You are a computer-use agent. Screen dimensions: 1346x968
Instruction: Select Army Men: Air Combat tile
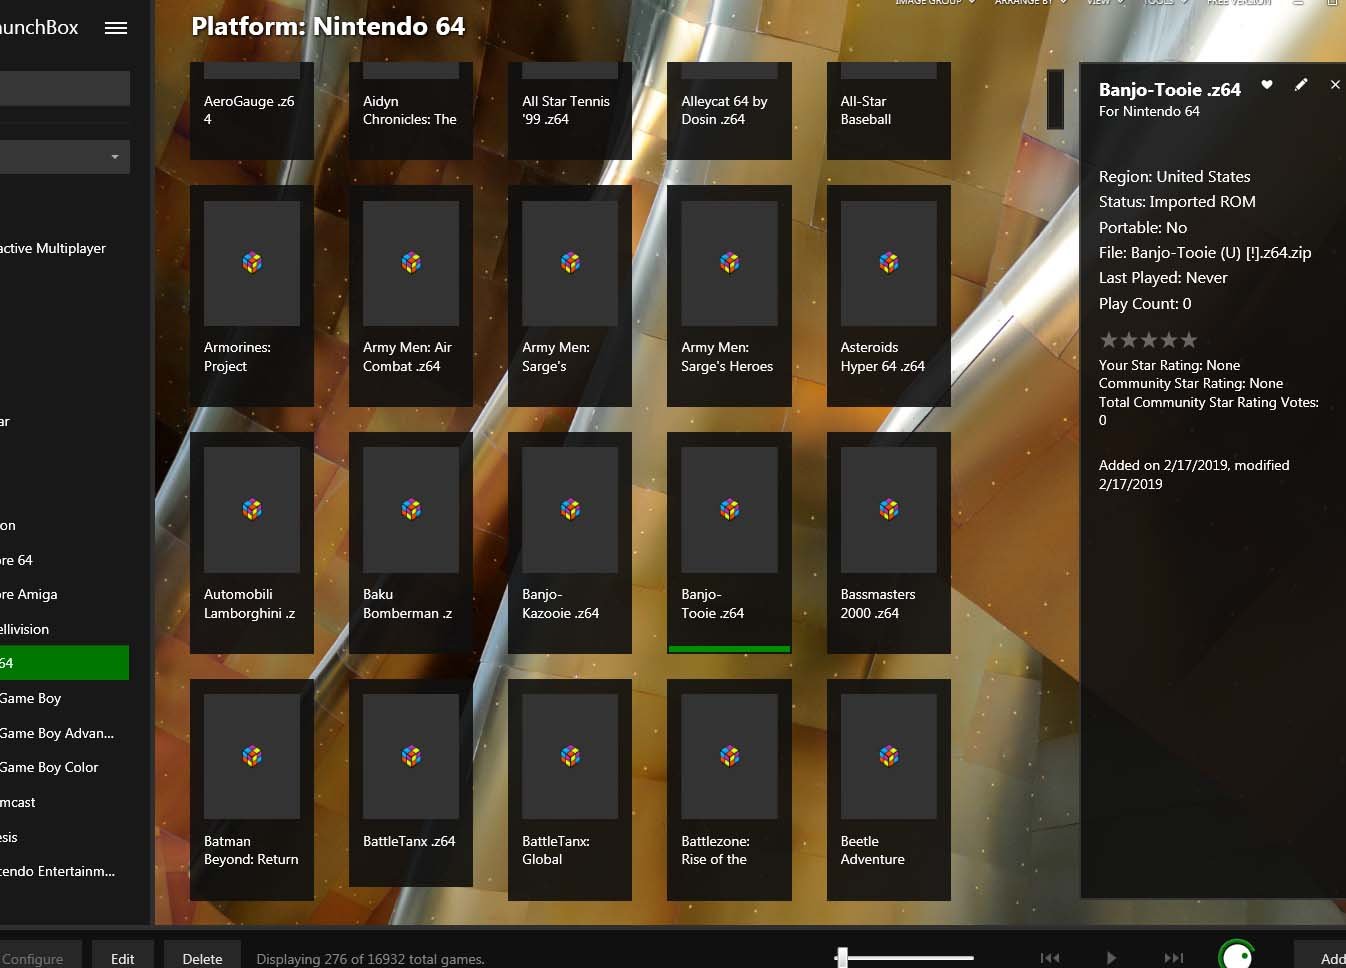pyautogui.click(x=411, y=296)
